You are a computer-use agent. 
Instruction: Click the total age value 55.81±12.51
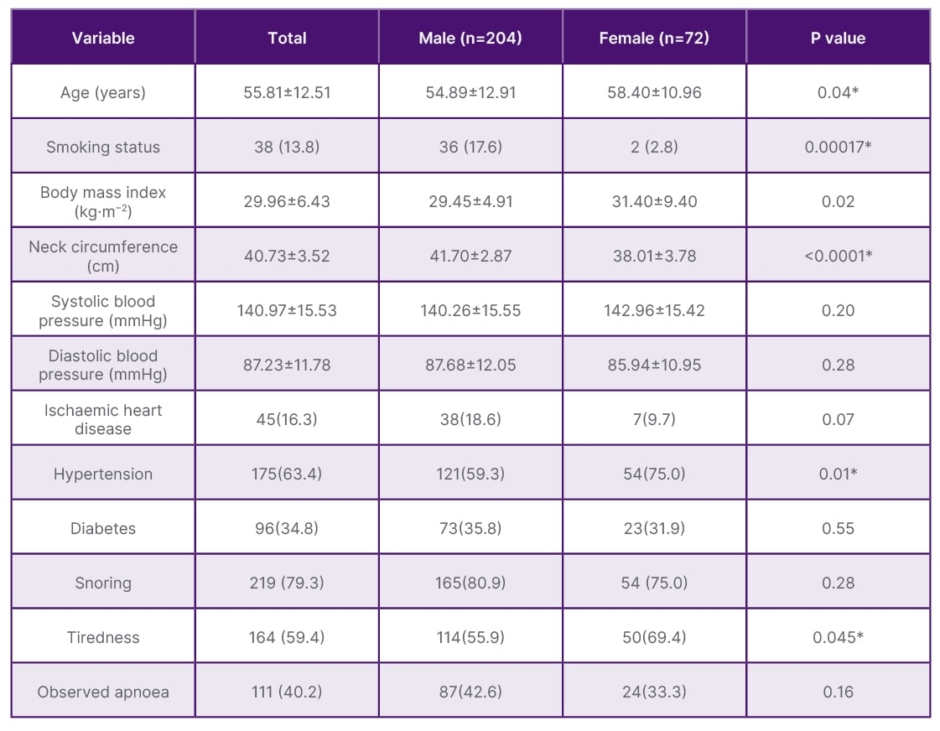click(287, 92)
